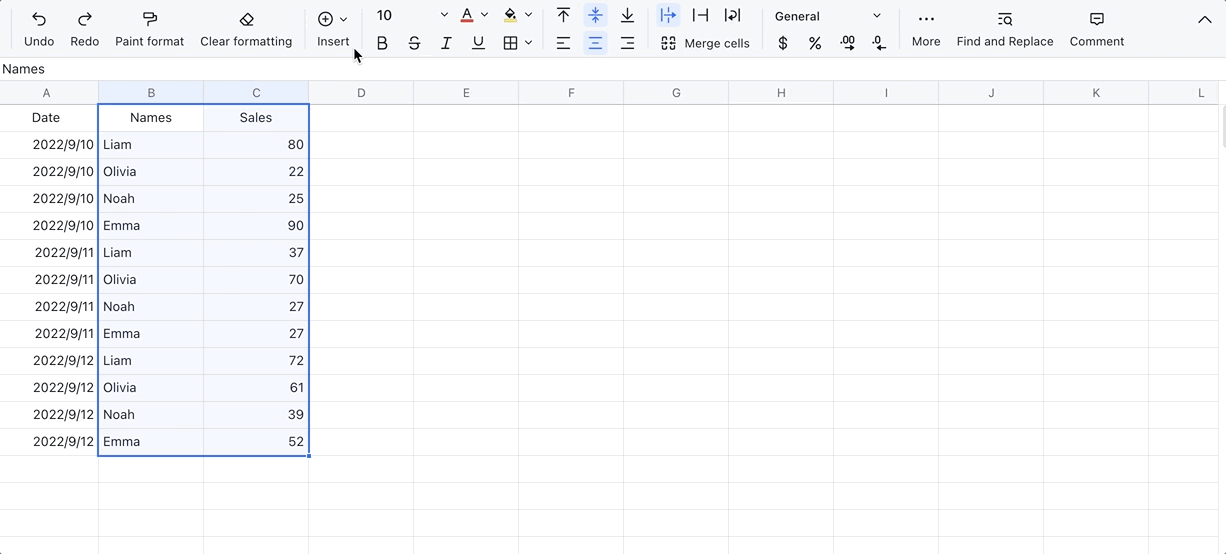Format cells as currency with dollar icon
Image resolution: width=1226 pixels, height=554 pixels.
[782, 43]
